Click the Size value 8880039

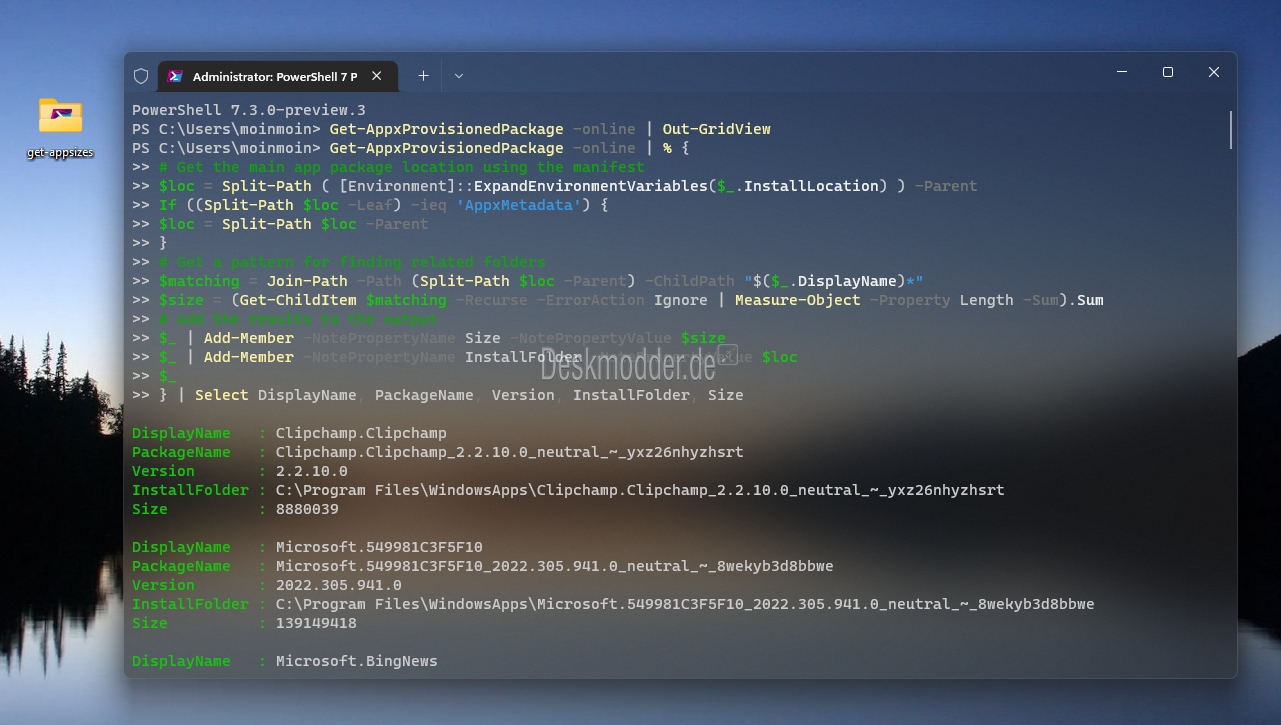click(x=307, y=509)
